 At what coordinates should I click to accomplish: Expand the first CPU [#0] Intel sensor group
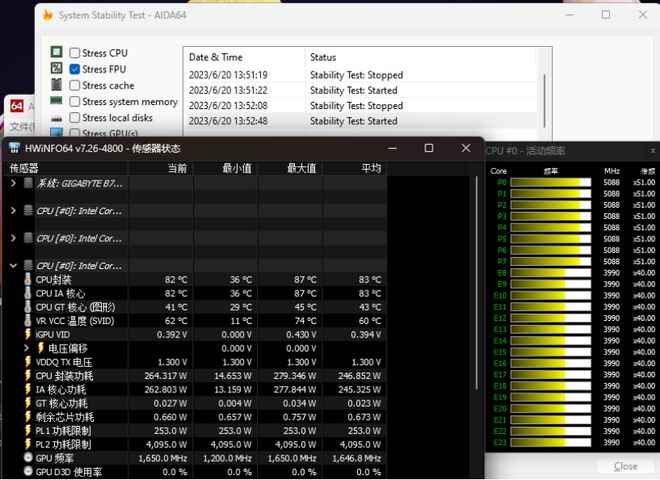[x=13, y=210]
